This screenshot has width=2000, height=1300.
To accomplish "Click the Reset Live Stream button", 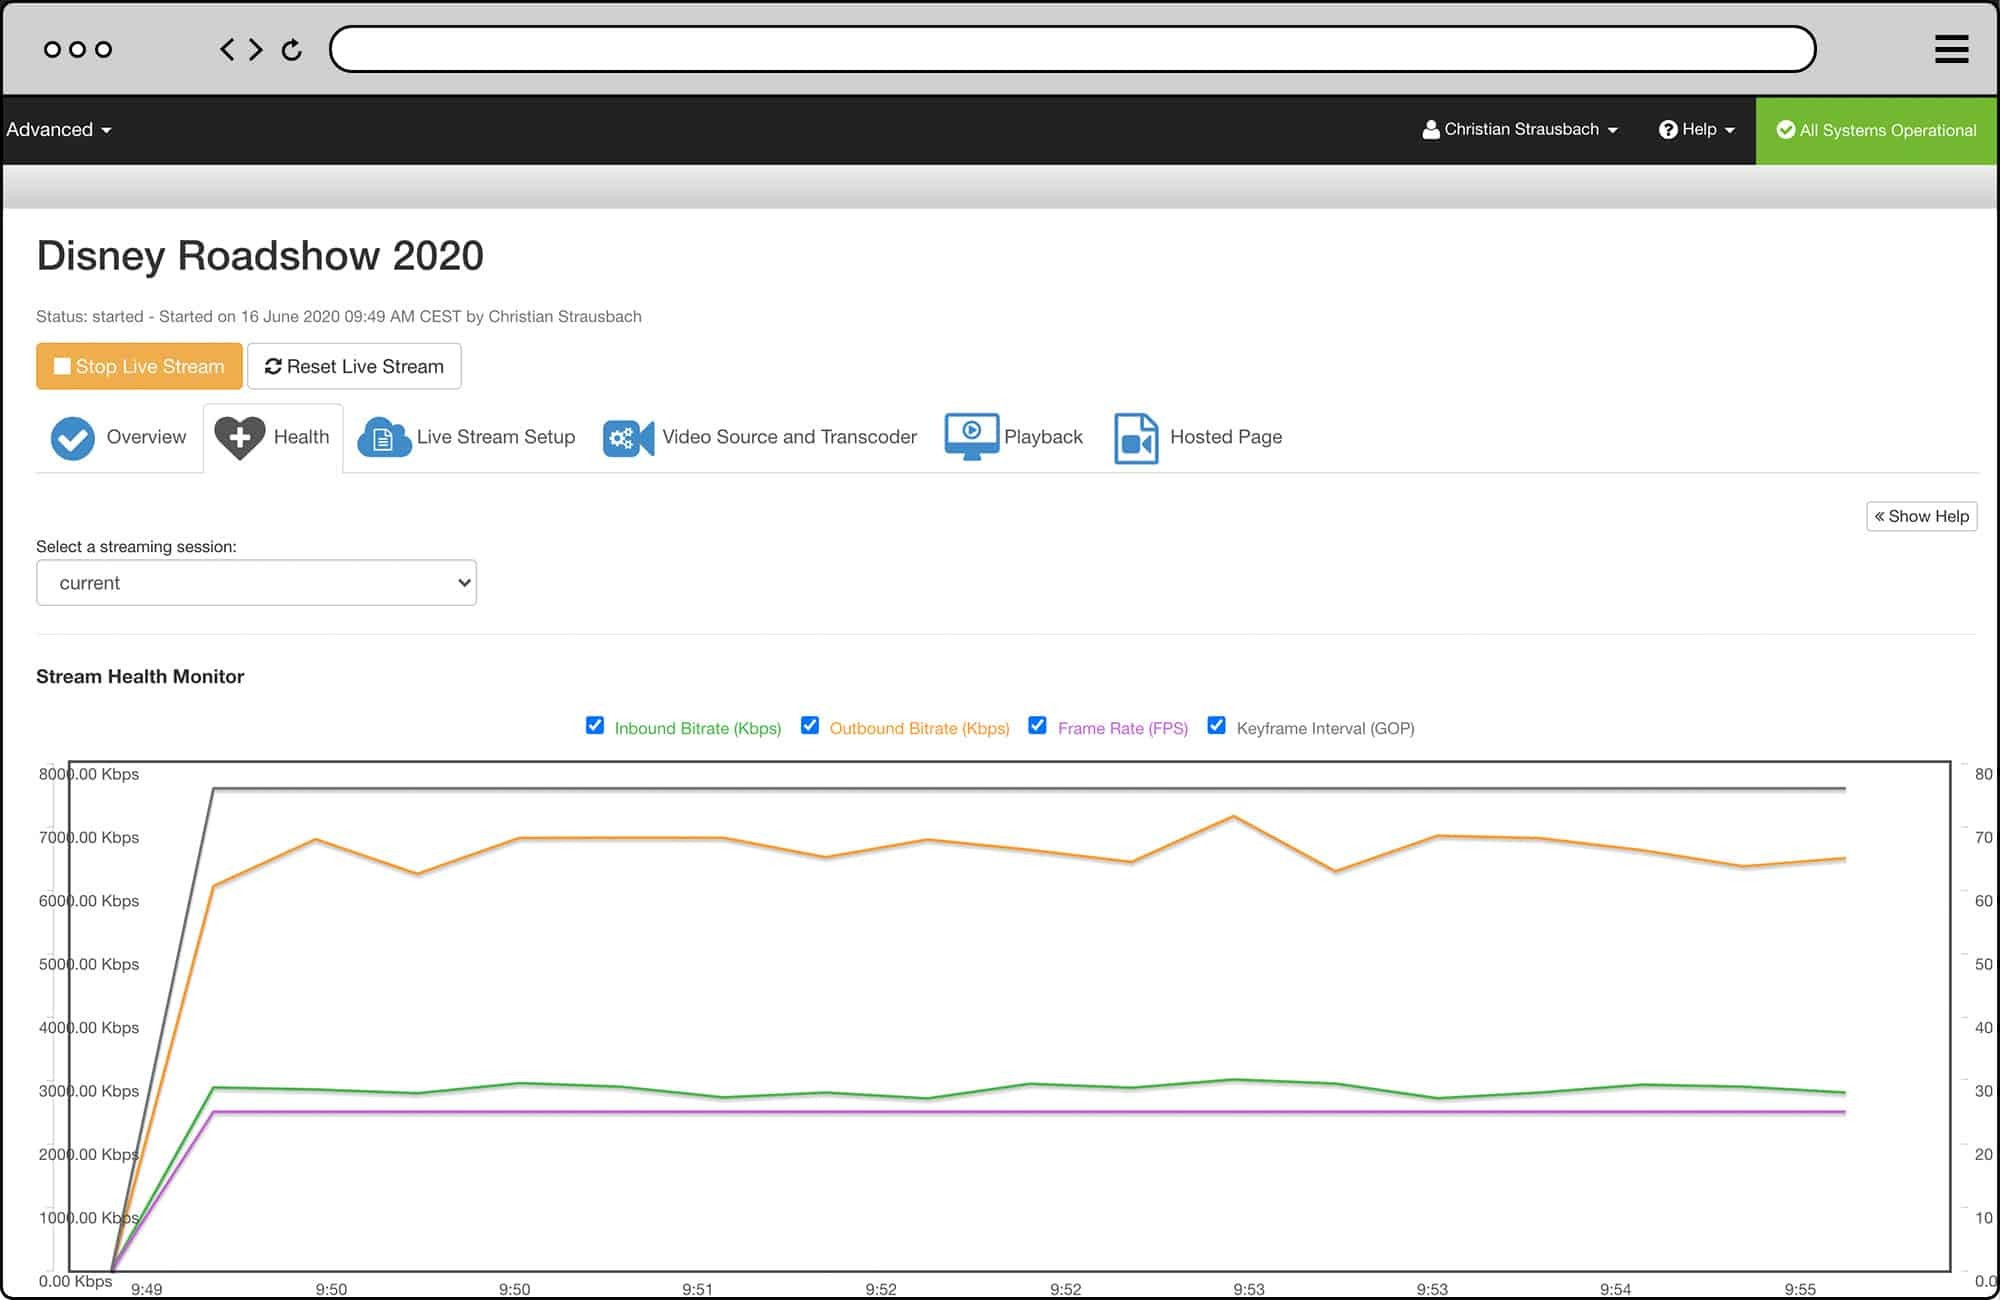I will [x=354, y=366].
